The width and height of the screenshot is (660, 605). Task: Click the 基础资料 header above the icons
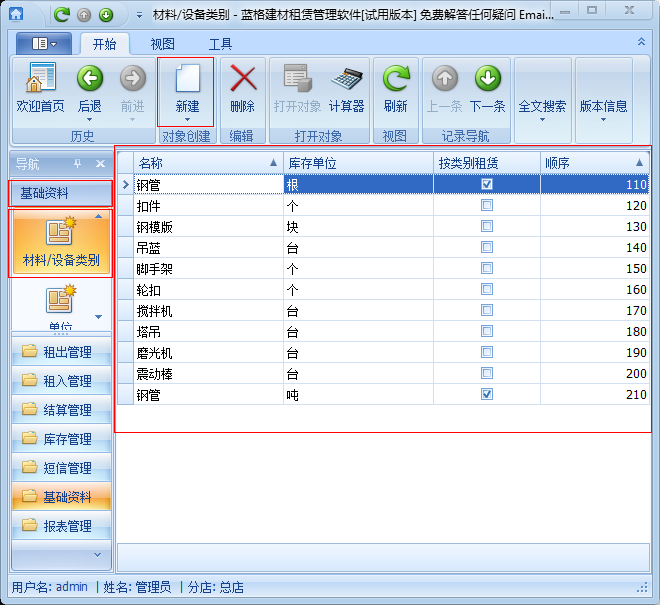61,193
